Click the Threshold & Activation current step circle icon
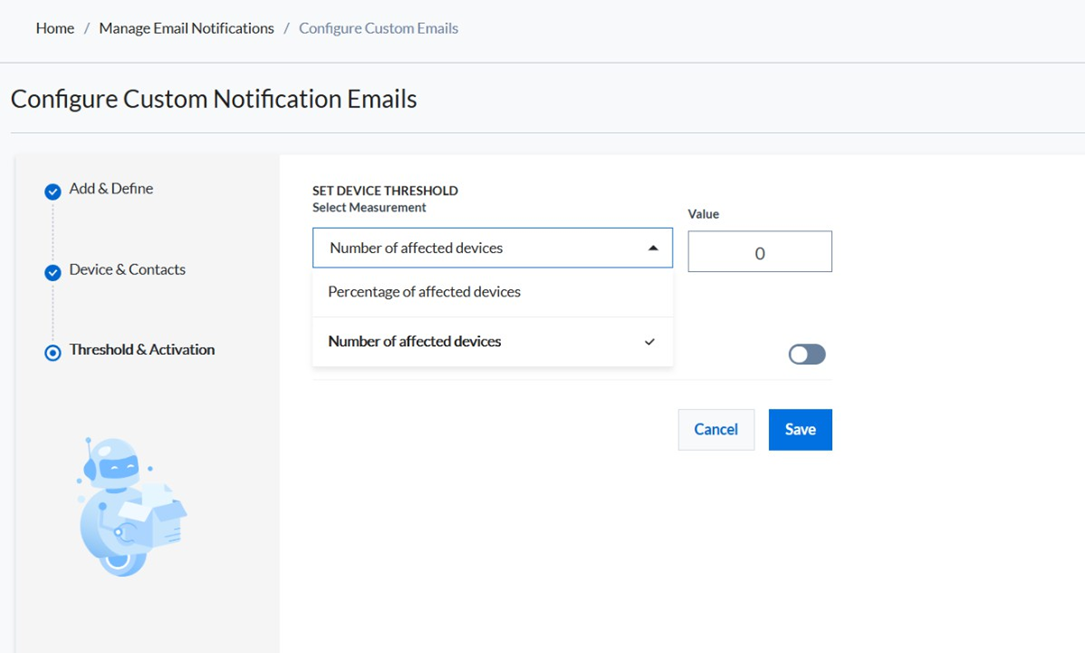The image size is (1085, 653). coord(53,353)
